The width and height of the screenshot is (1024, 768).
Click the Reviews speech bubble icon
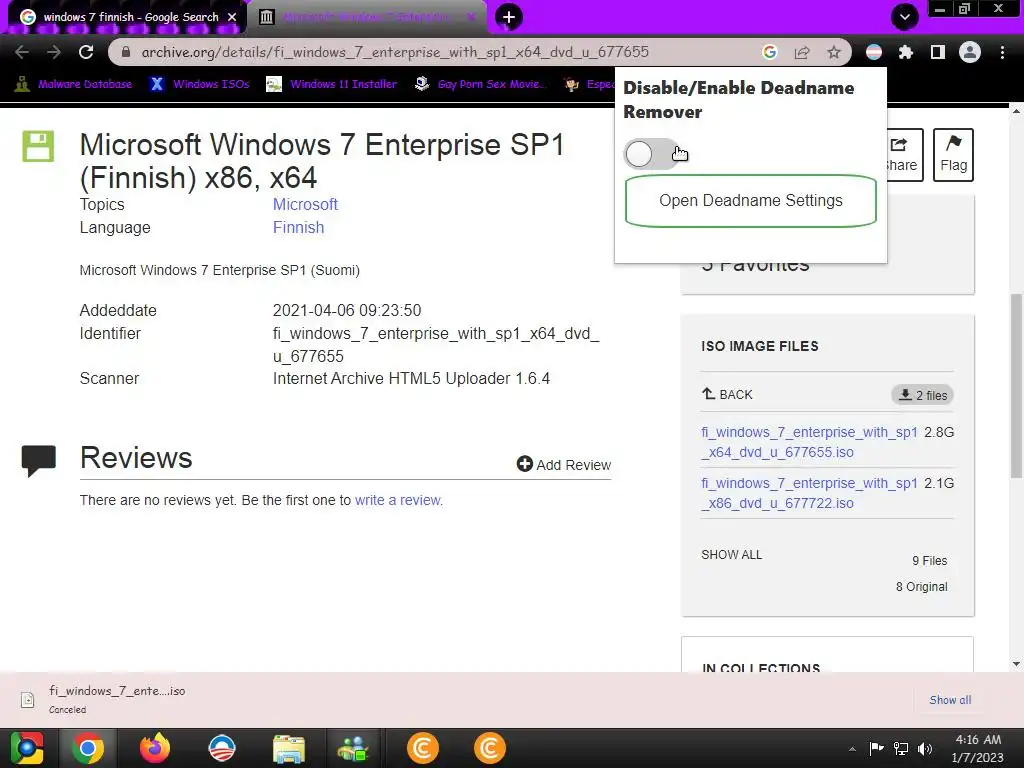click(x=39, y=460)
